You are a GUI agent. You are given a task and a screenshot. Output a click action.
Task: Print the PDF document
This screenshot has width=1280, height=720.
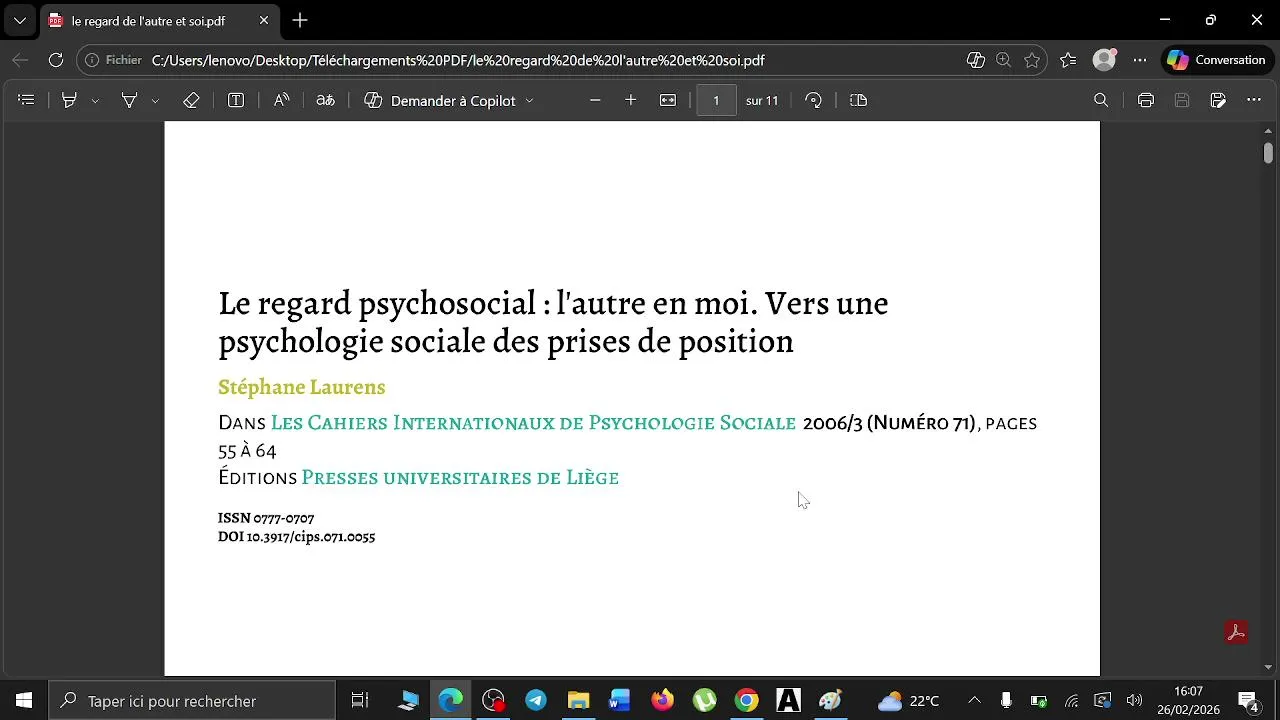click(1146, 100)
